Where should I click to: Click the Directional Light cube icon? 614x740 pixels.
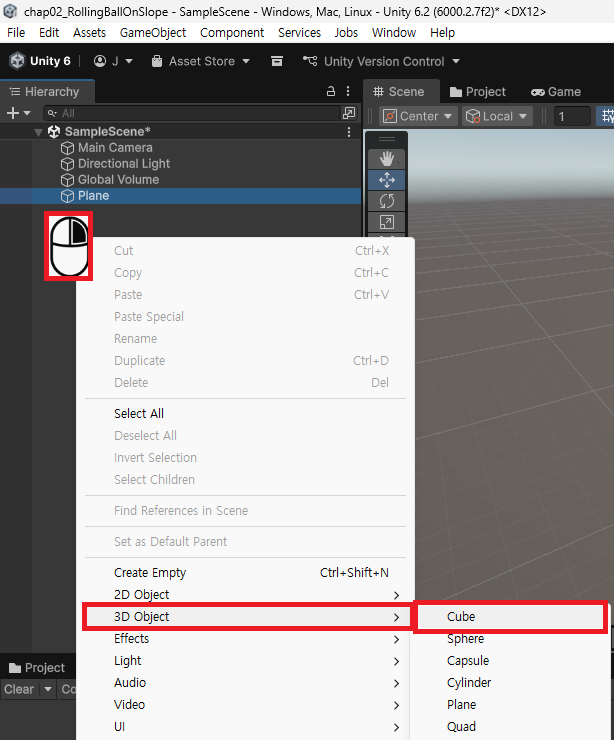67,164
